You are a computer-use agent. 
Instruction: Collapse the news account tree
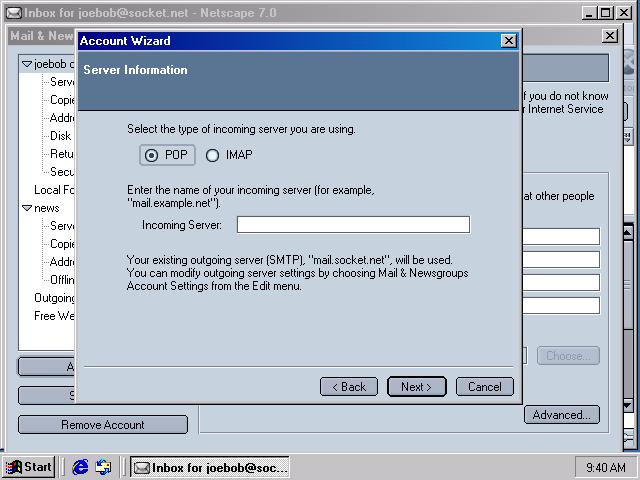click(x=27, y=208)
